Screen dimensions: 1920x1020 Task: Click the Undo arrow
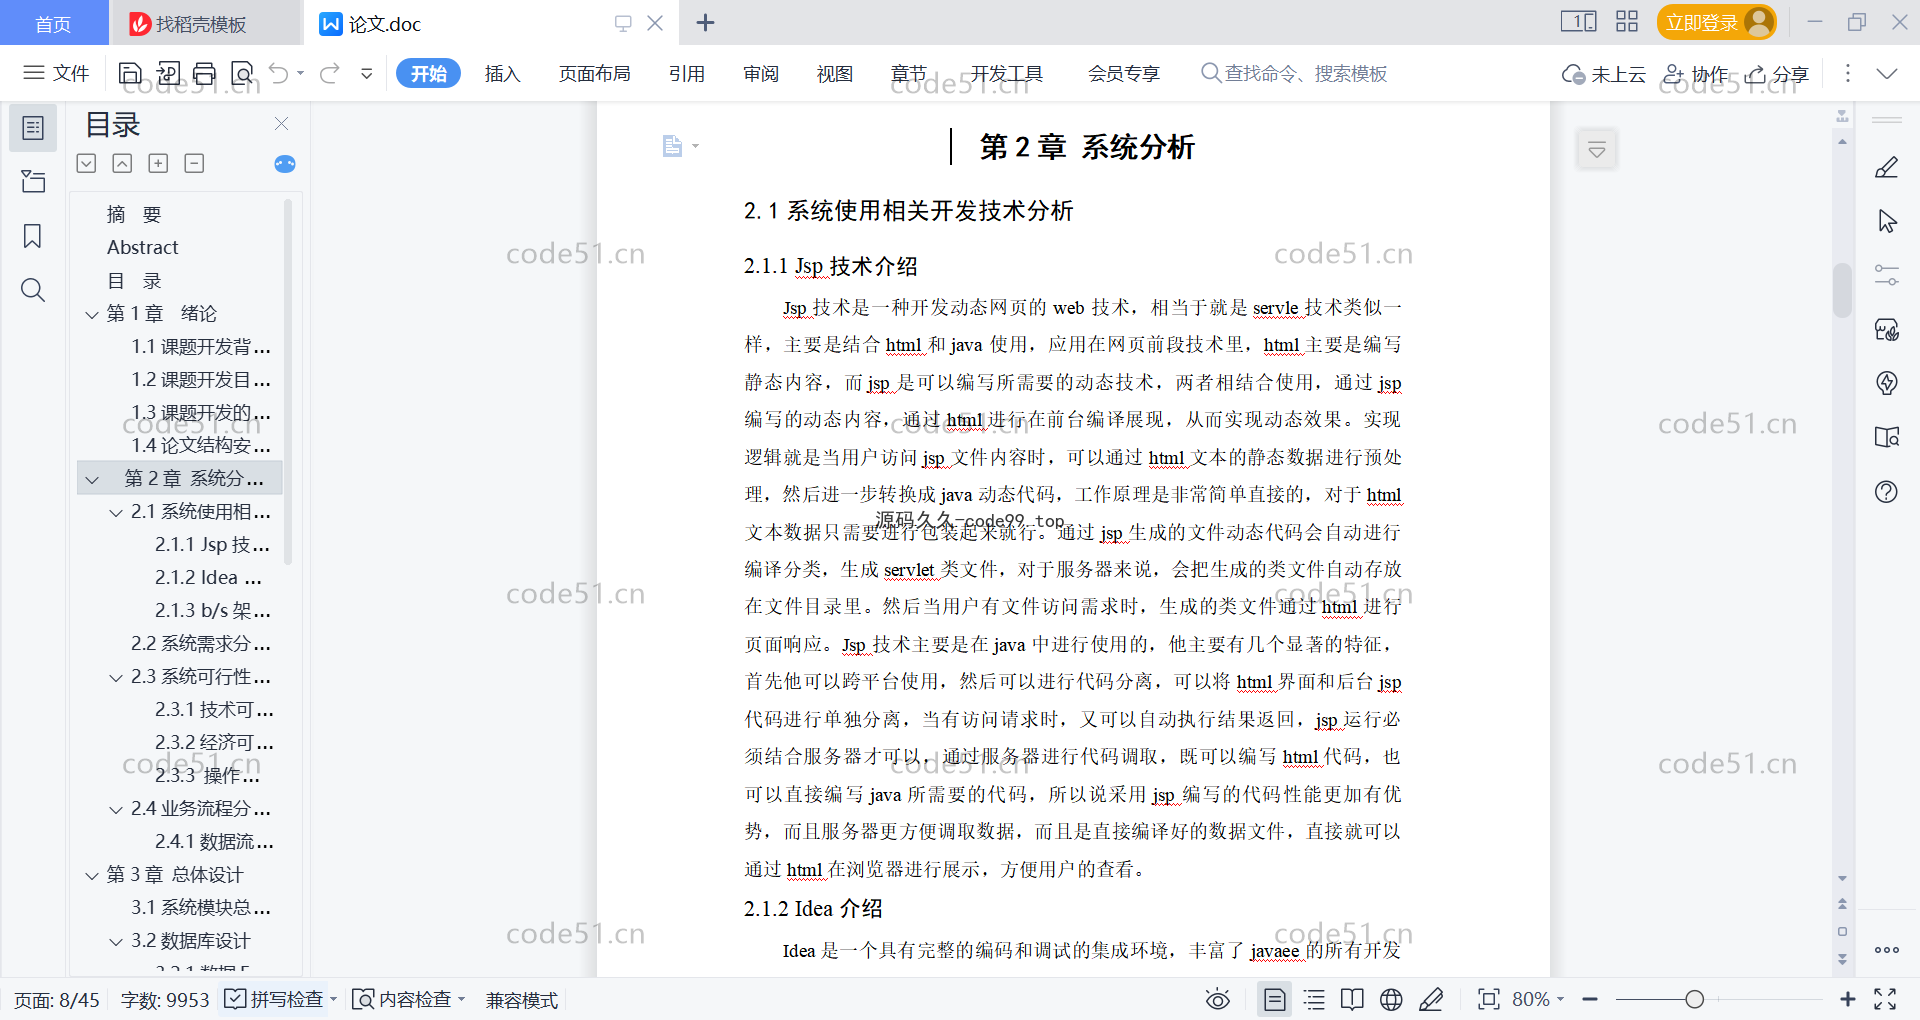tap(279, 73)
